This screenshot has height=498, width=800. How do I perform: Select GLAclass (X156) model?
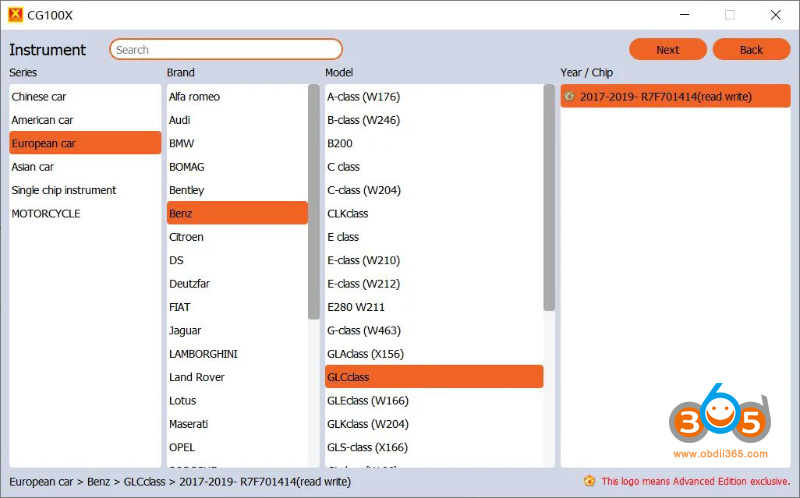click(x=434, y=354)
